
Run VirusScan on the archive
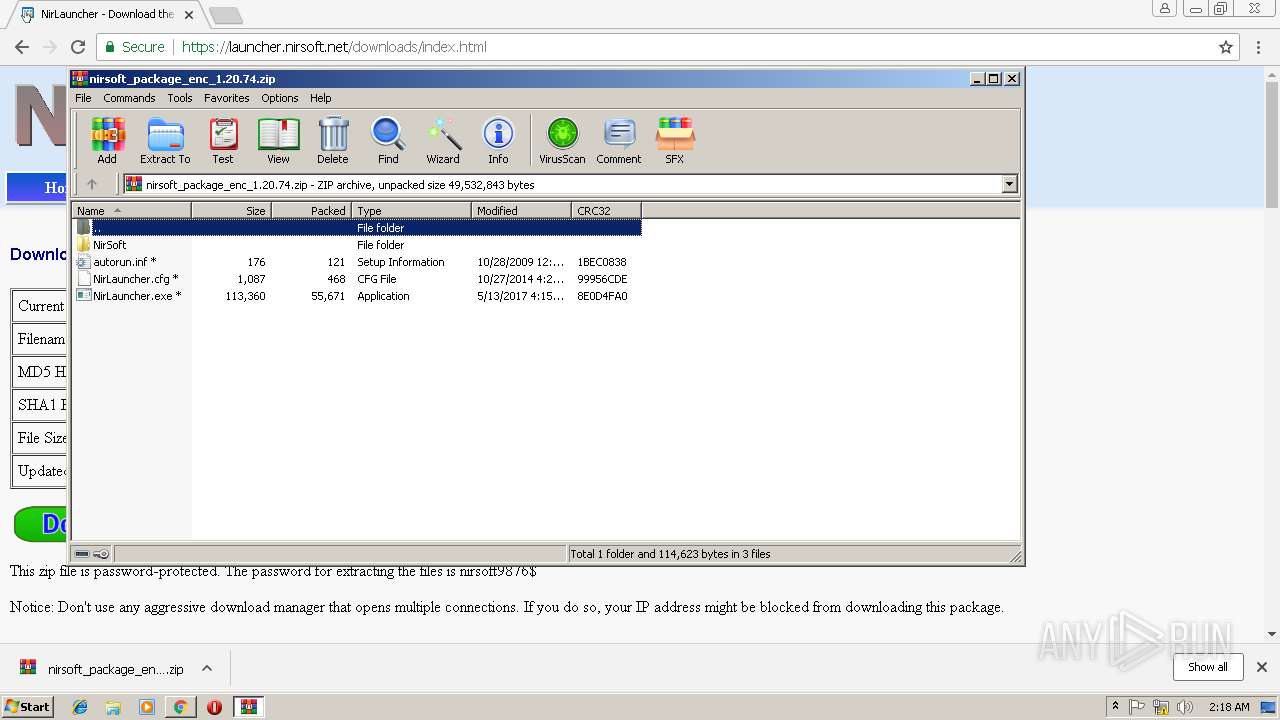[562, 140]
